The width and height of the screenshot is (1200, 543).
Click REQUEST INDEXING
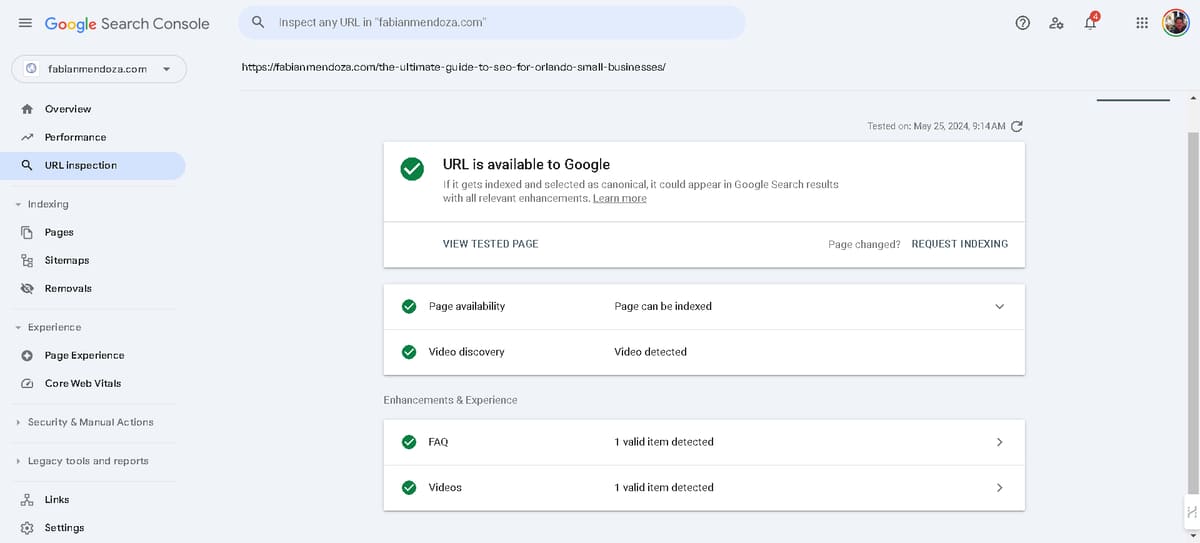pos(960,244)
